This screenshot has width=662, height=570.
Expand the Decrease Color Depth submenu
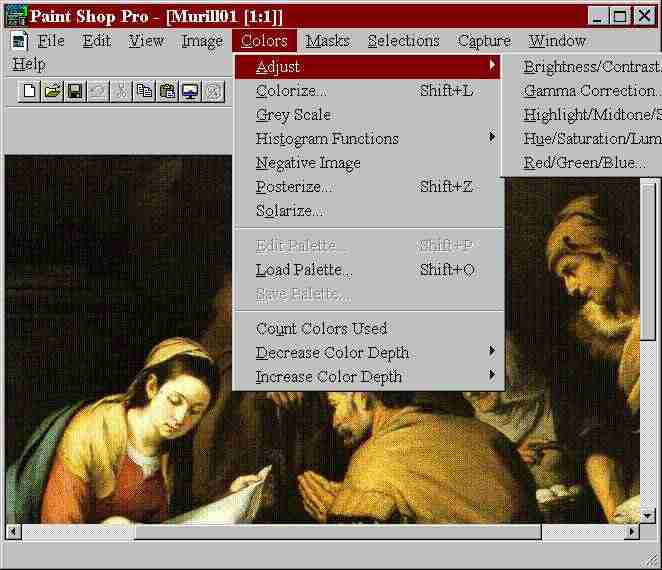[x=332, y=353]
